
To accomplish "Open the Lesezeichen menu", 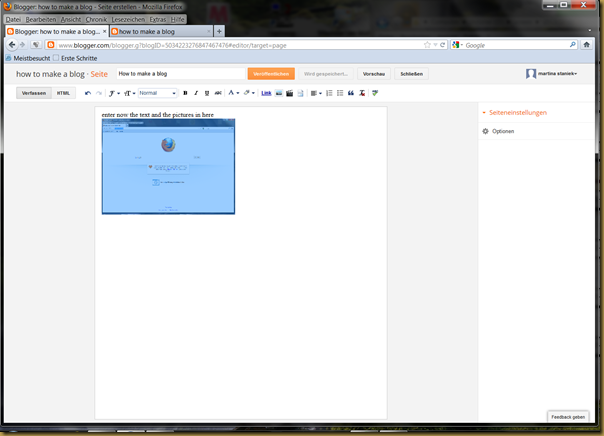I will 128,19.
